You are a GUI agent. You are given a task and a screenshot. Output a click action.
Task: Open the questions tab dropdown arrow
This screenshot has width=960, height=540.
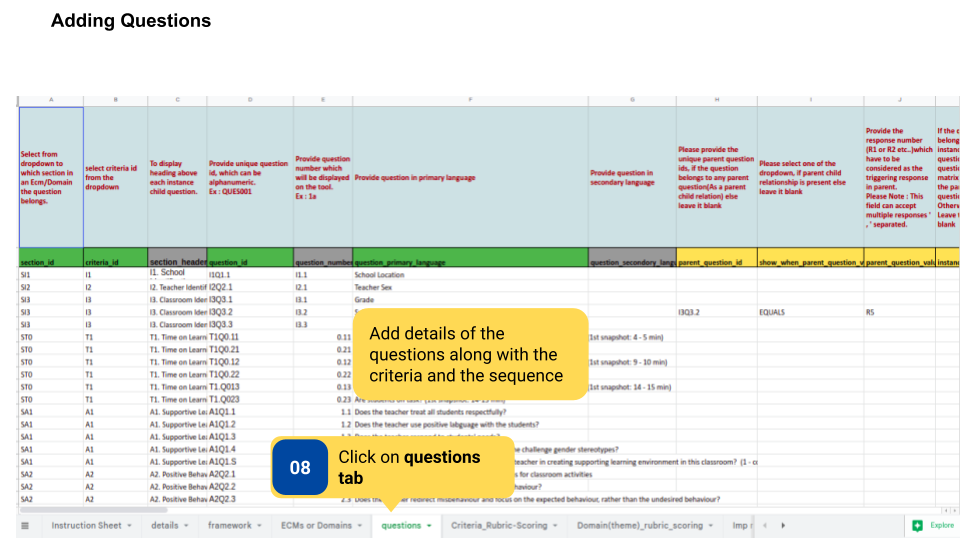[429, 525]
